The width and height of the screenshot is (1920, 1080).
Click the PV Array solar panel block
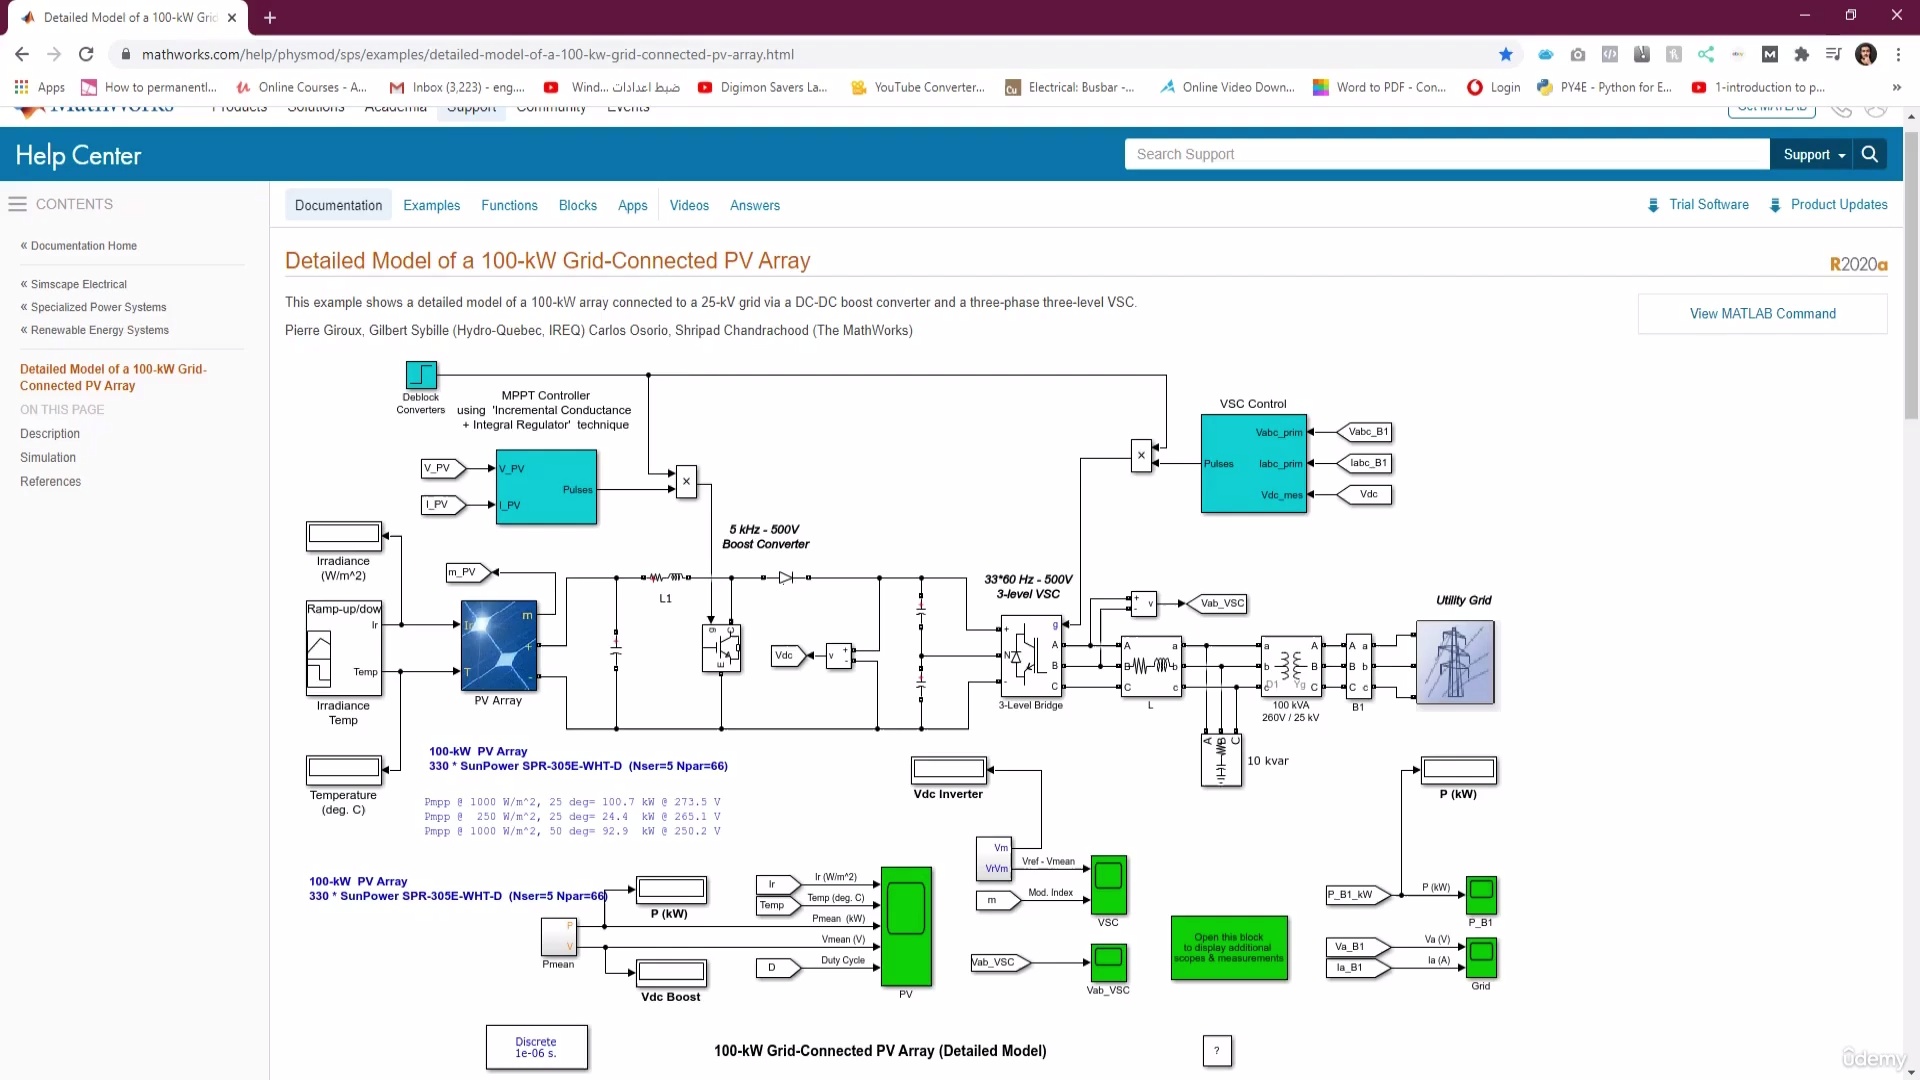(x=499, y=646)
